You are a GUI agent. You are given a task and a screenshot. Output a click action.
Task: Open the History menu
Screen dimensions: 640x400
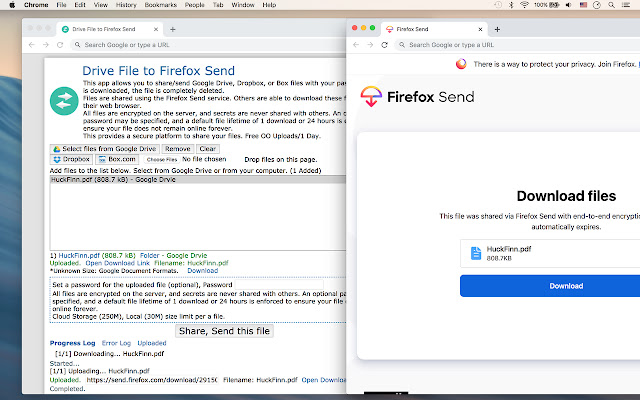[x=126, y=5]
